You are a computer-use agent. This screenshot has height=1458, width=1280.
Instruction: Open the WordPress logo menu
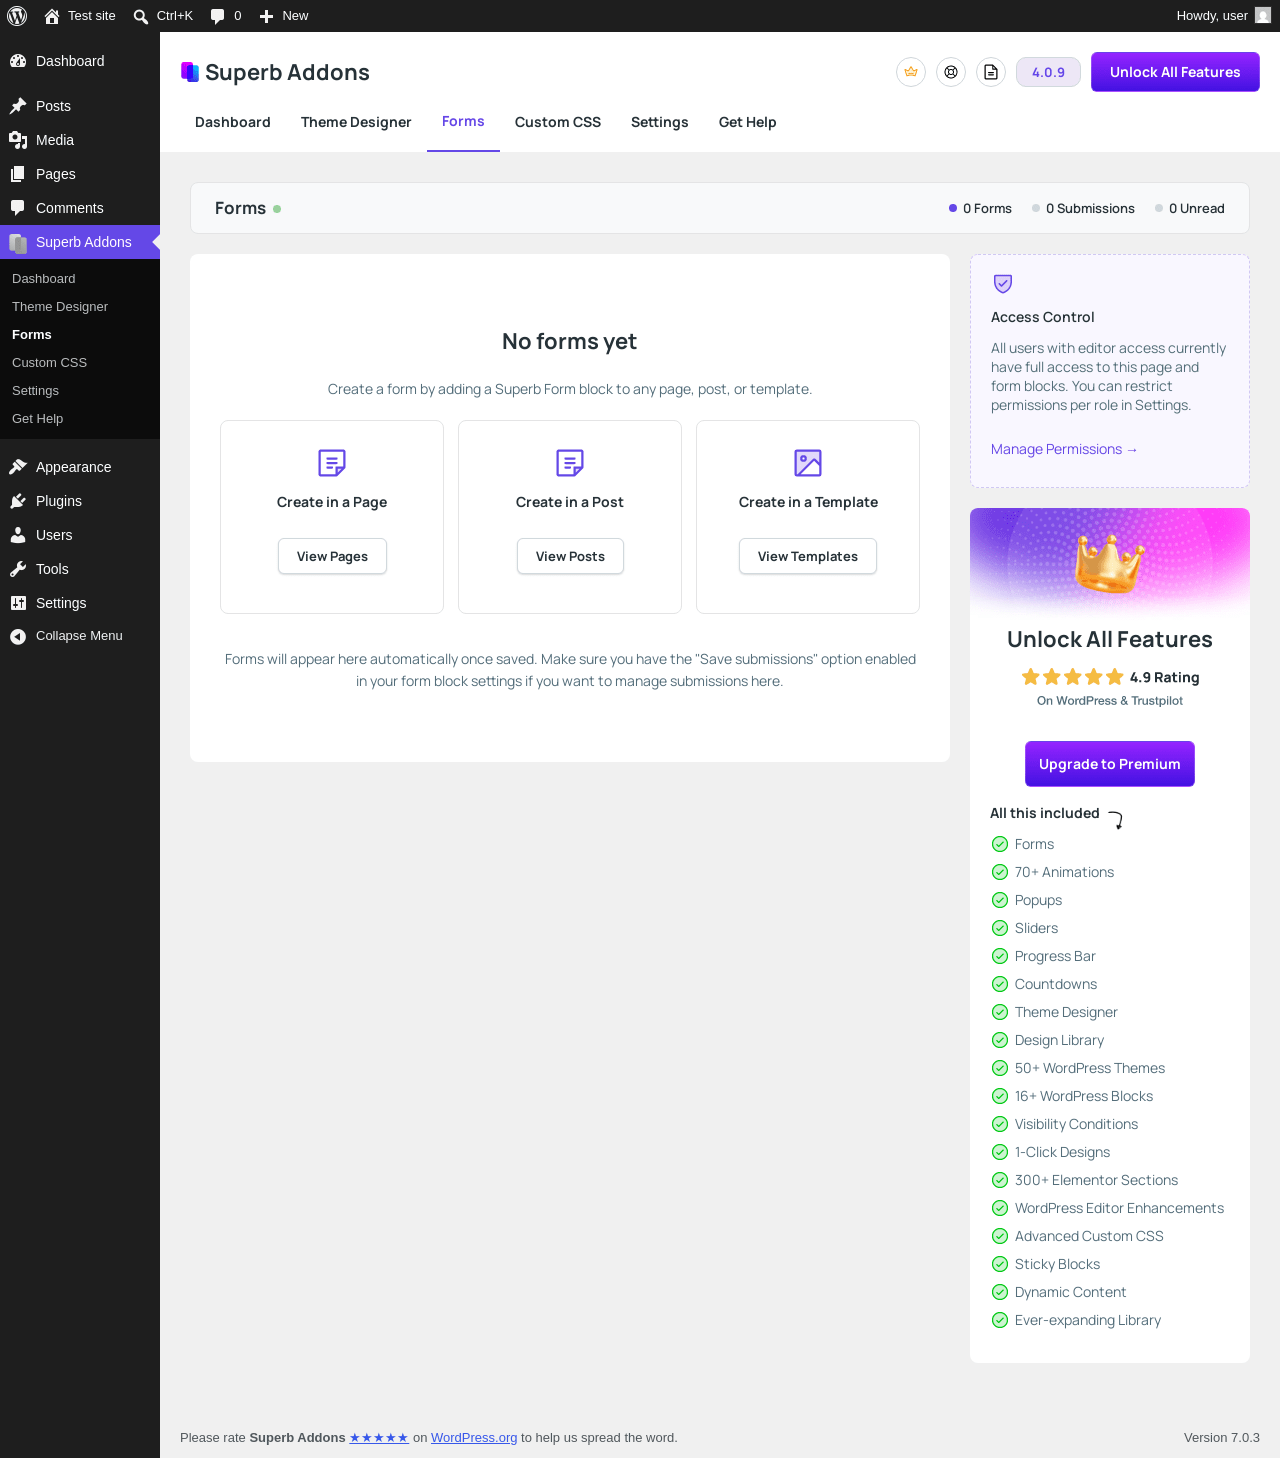(x=17, y=16)
